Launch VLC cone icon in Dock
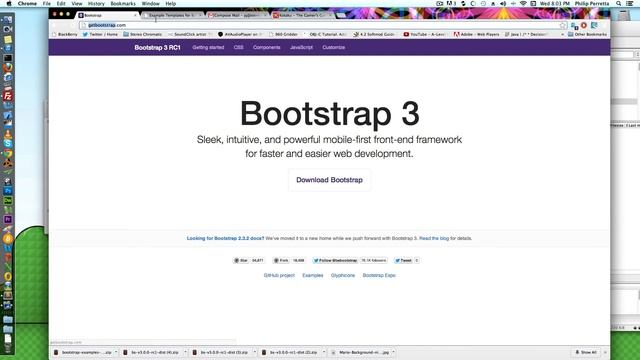 point(8,134)
